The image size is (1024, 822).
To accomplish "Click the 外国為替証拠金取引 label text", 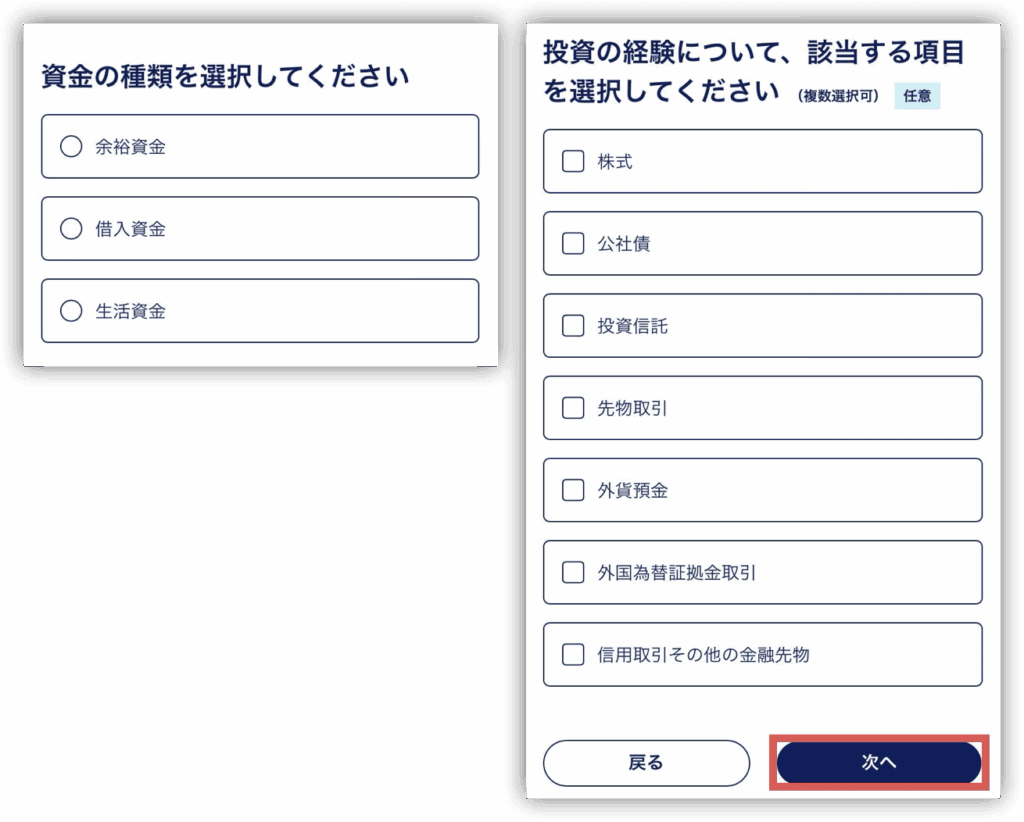I will (x=677, y=573).
